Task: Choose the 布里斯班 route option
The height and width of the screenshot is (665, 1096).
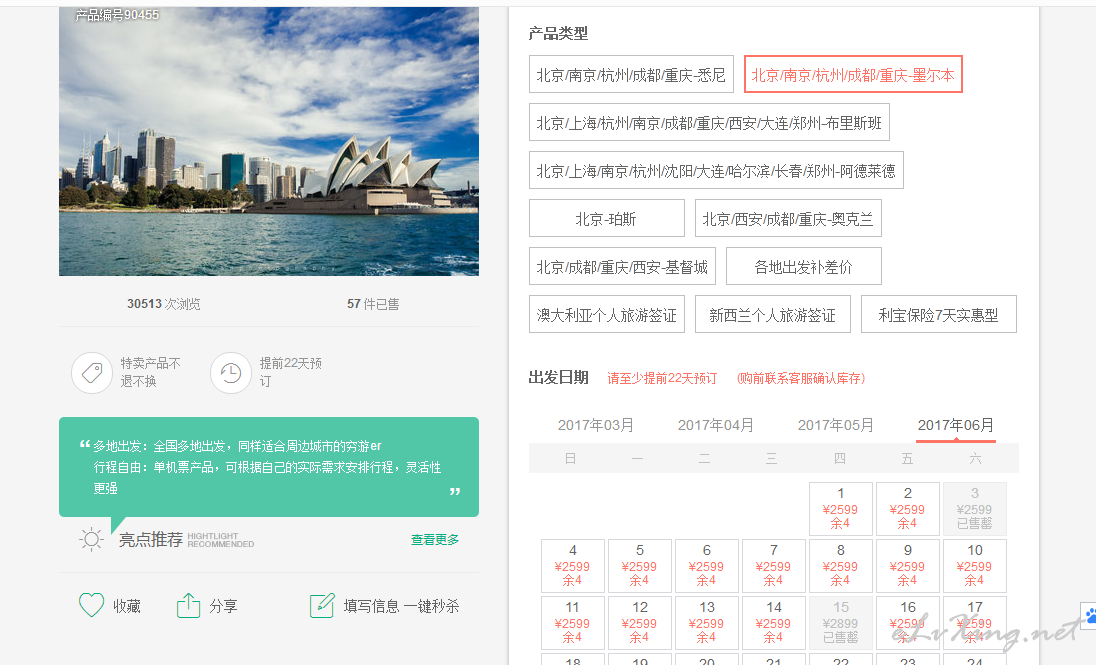Action: pos(709,122)
